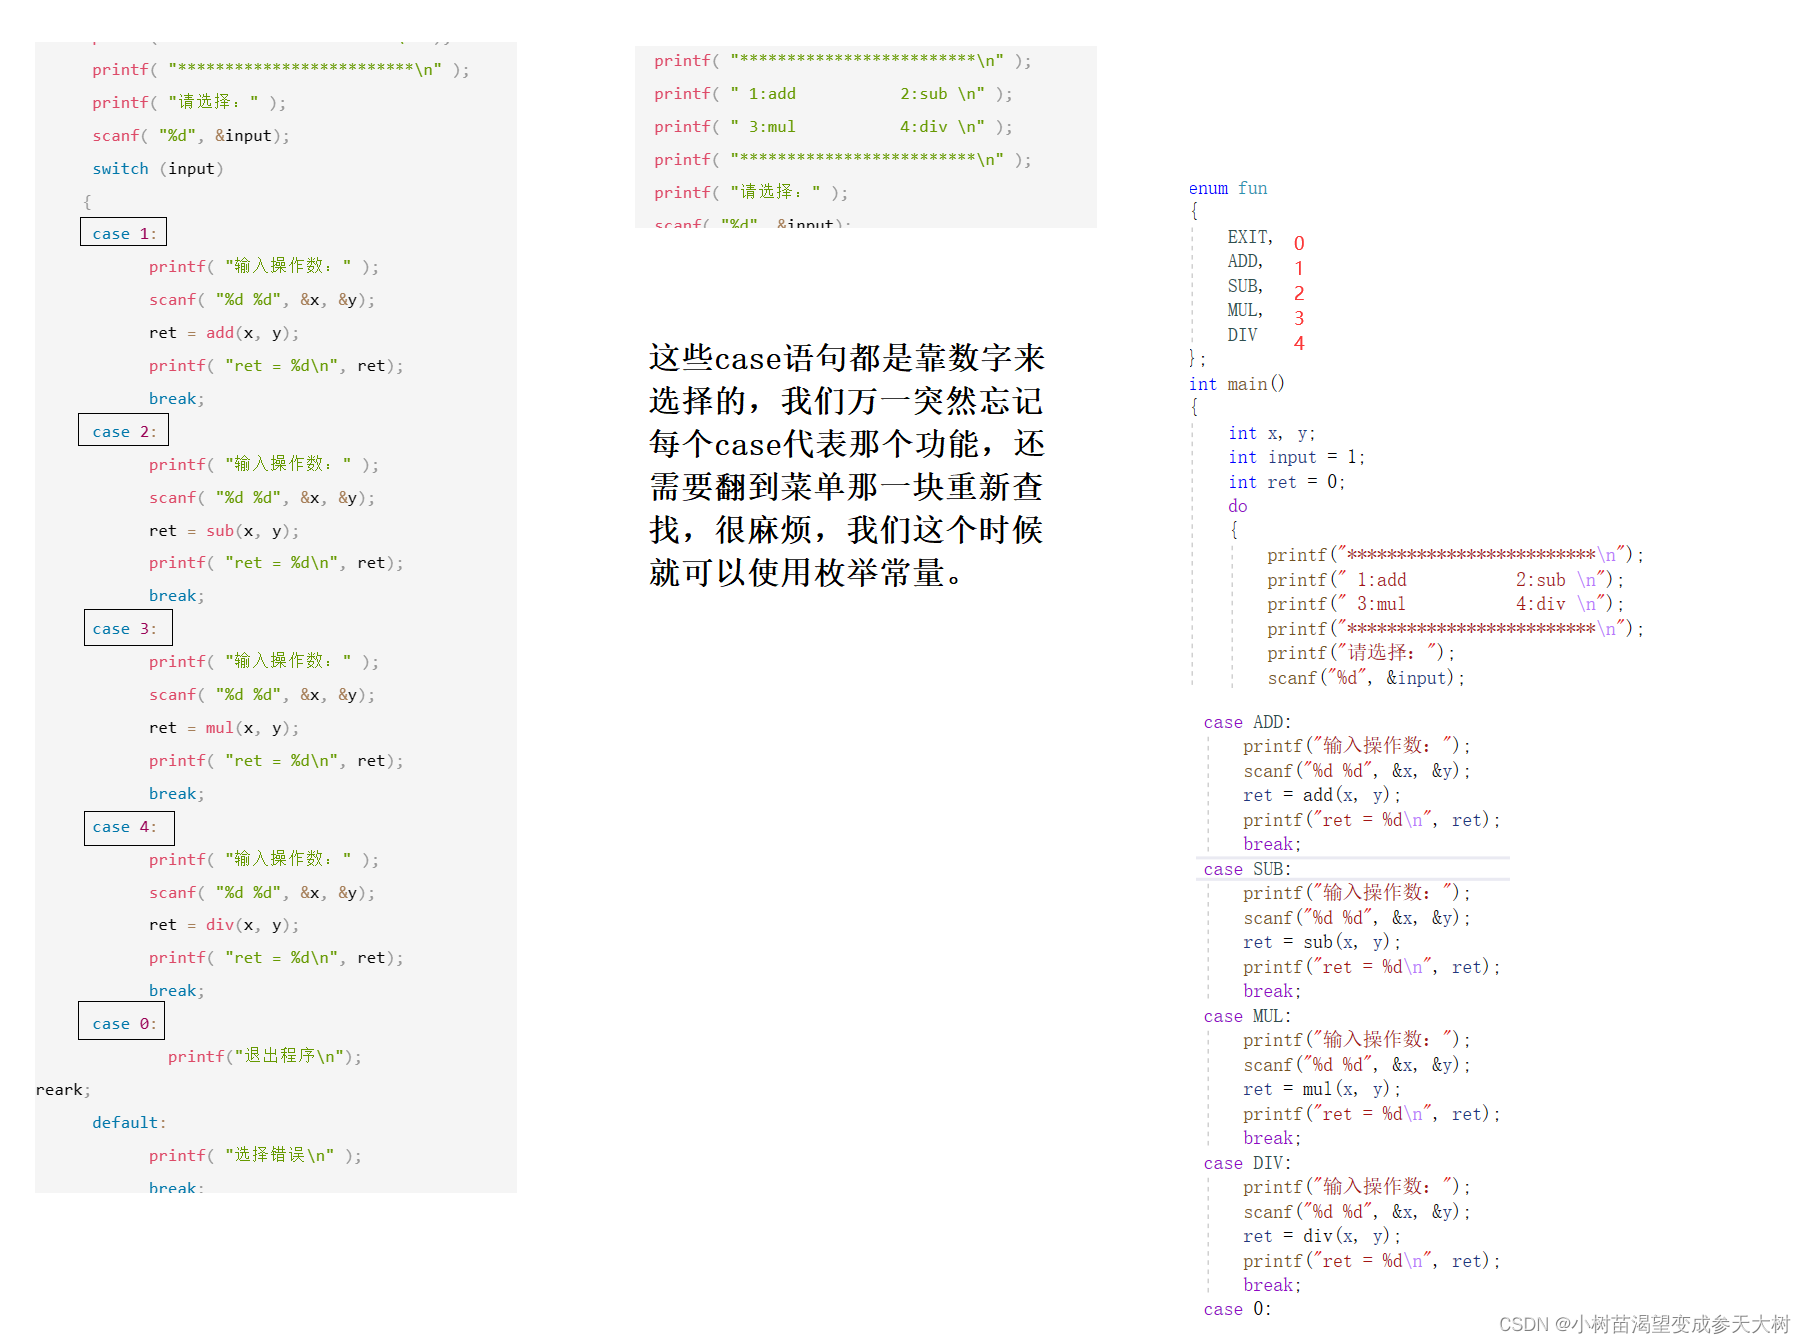Select the "case ADD:" label
This screenshot has height=1344, width=1806.
click(1247, 722)
